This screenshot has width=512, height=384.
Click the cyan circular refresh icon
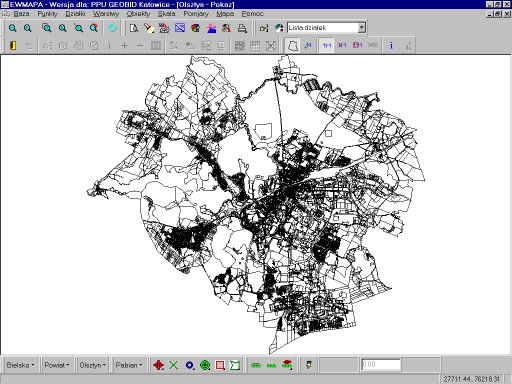(x=113, y=28)
